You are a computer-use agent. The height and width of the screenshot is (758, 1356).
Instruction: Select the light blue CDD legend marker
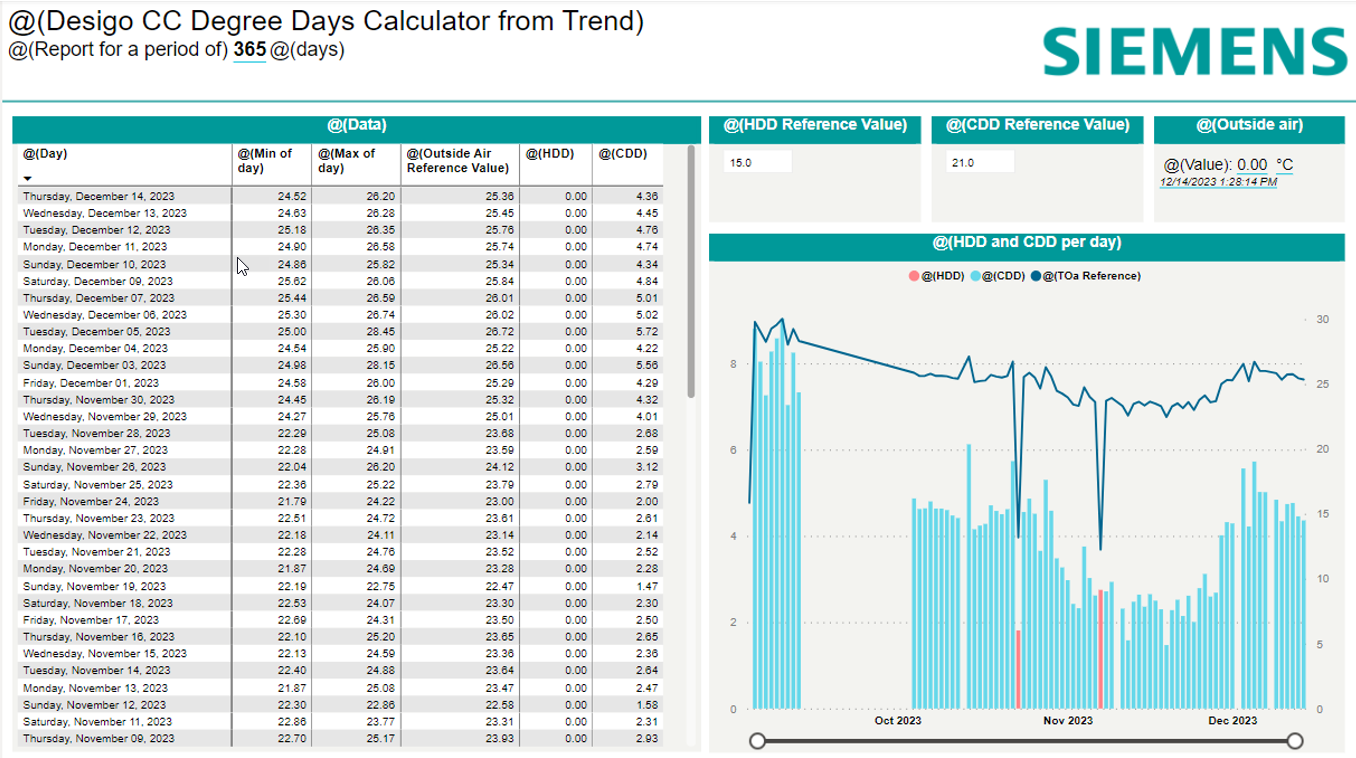coord(975,275)
